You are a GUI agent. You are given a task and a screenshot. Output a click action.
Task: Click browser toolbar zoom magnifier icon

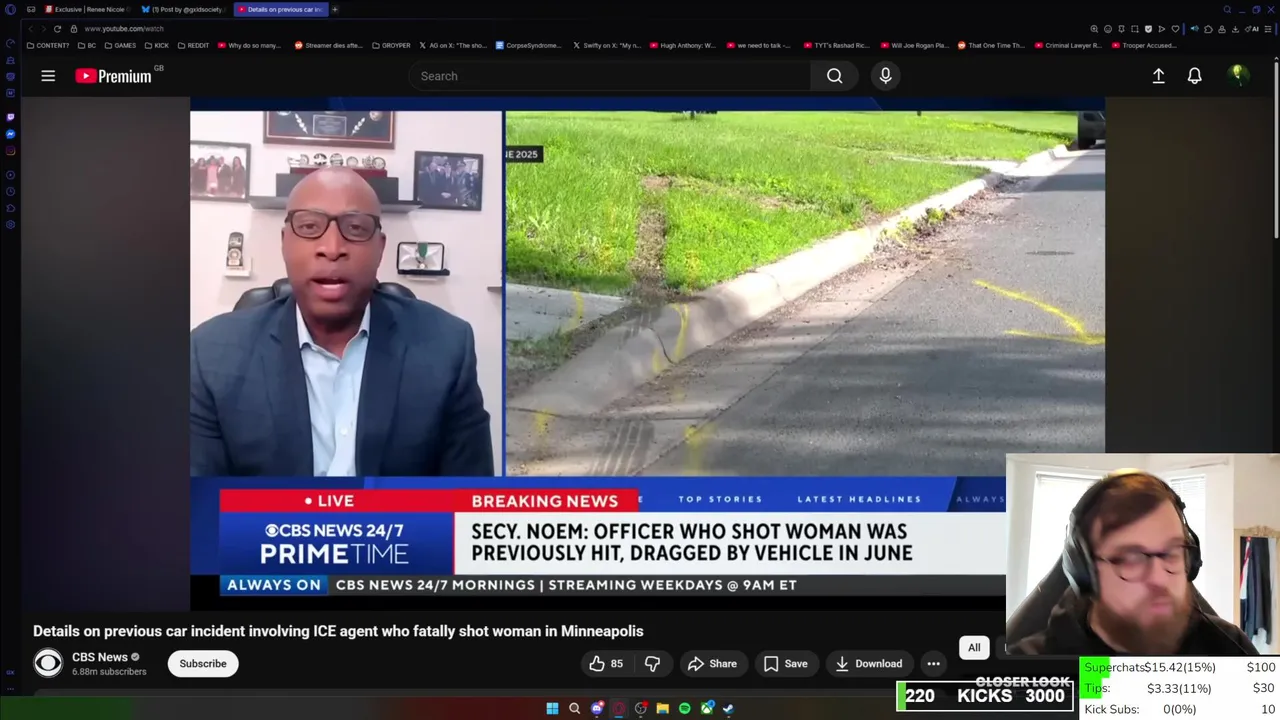(1094, 29)
